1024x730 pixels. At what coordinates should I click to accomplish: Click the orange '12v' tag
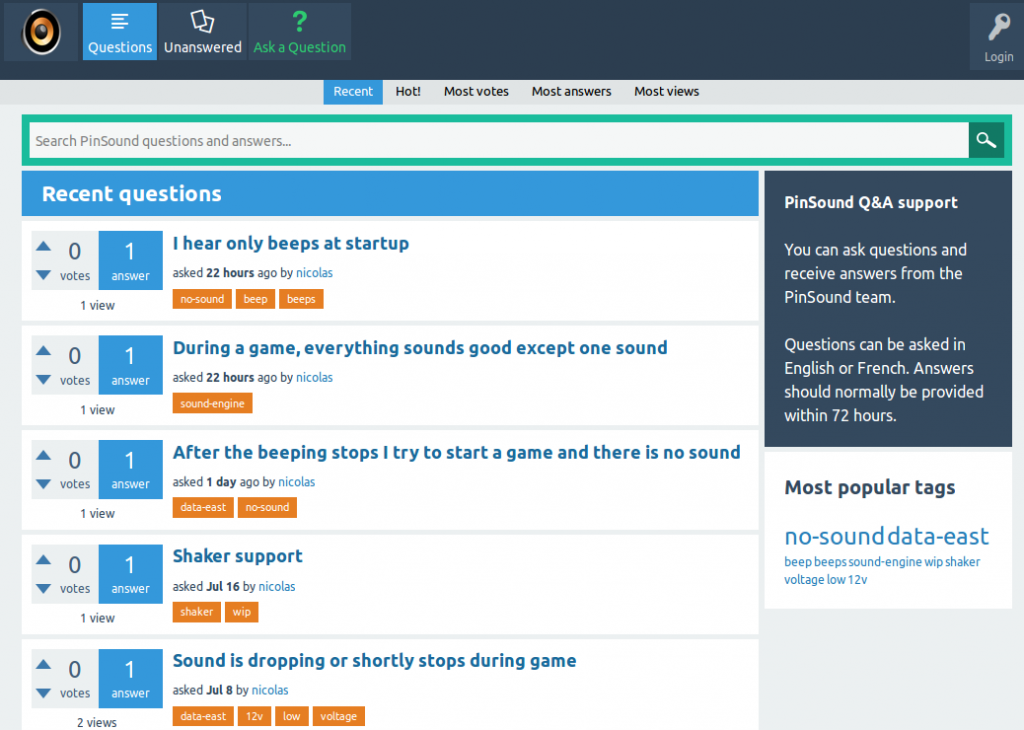tap(254, 716)
